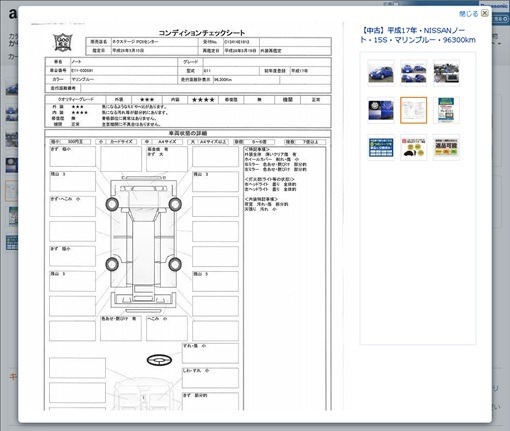This screenshot has height=431, width=510.
Task: Click the steering wheel diagram symbol in sheet
Action: [x=159, y=360]
